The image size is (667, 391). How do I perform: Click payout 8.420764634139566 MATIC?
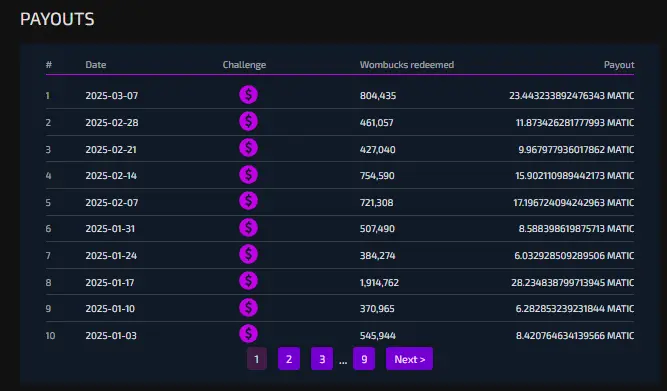[575, 336]
